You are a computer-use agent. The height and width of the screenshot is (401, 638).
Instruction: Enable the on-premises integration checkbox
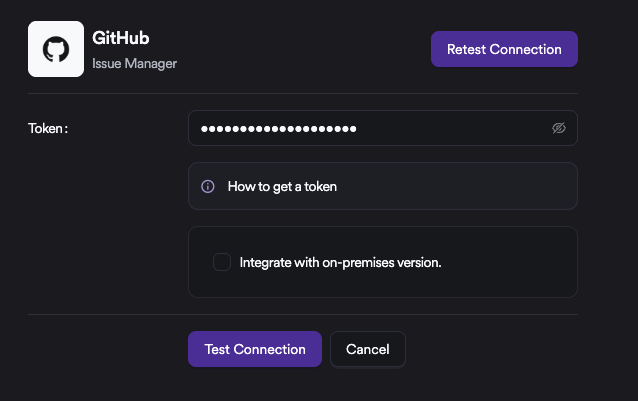pyautogui.click(x=222, y=262)
